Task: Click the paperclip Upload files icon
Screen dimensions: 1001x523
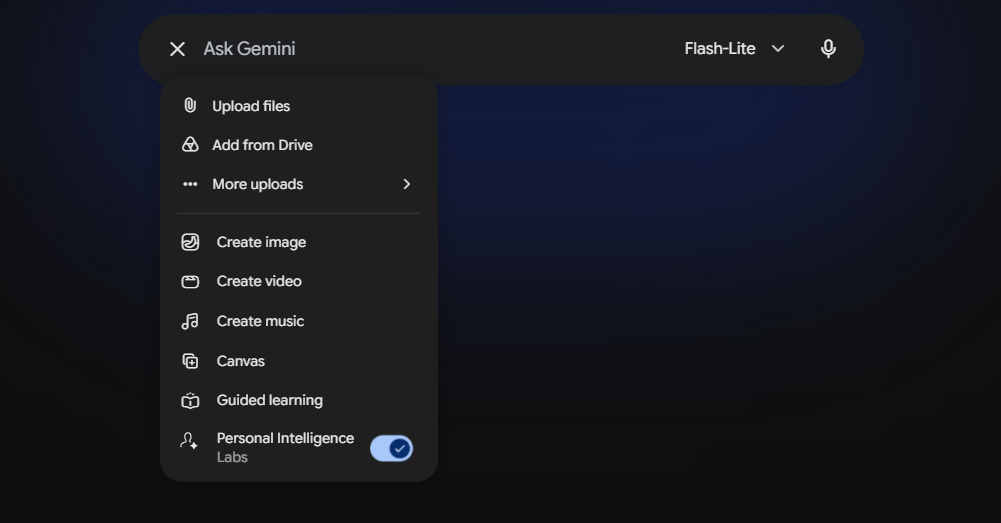Action: coord(190,106)
